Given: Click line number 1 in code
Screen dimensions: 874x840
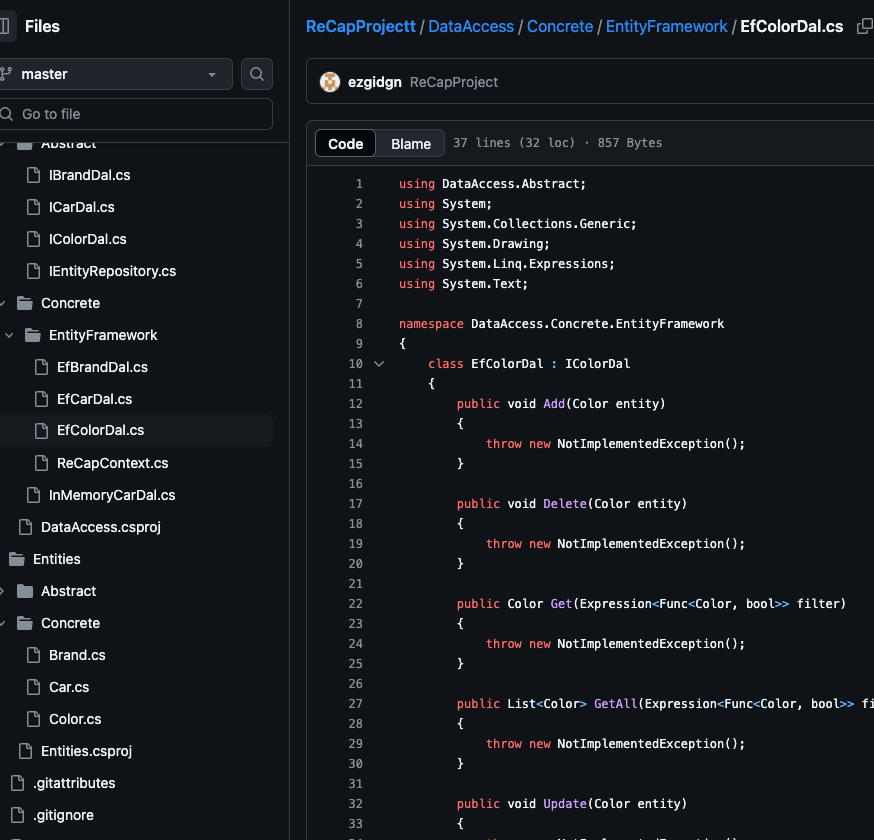Looking at the screenshot, I should [x=359, y=184].
